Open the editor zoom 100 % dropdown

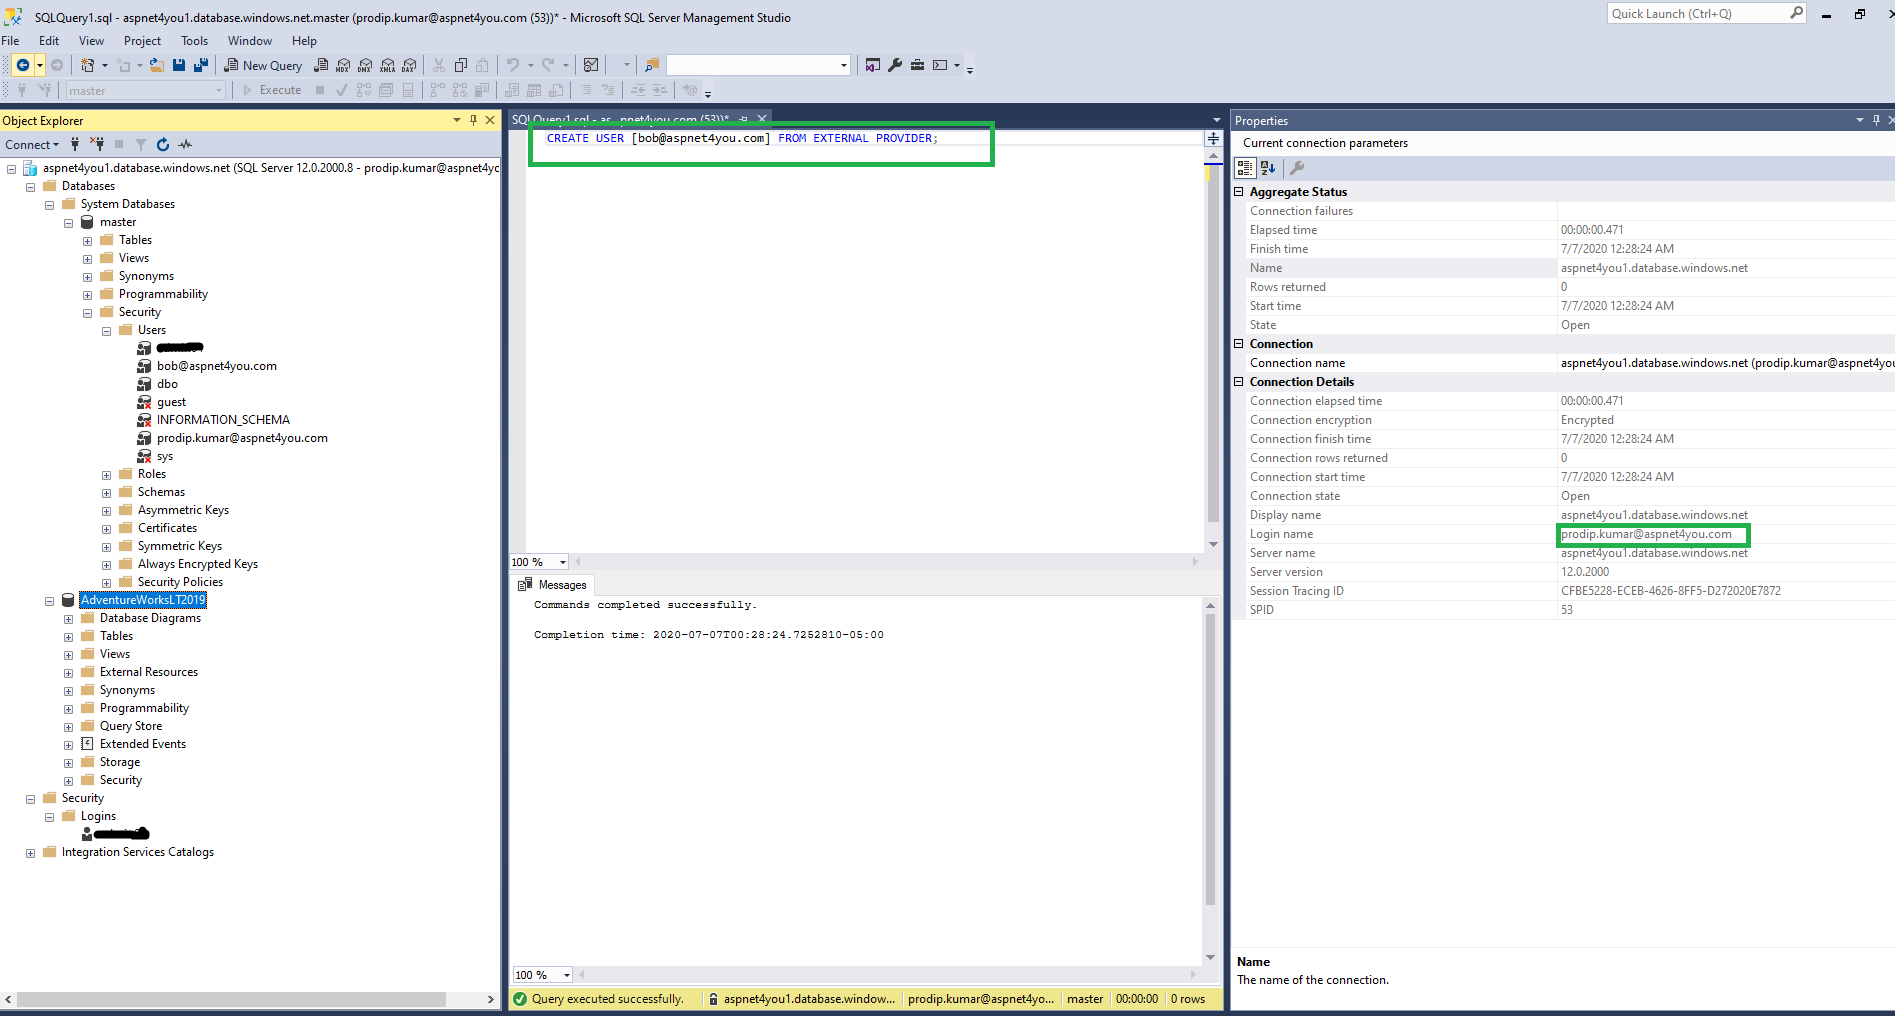563,562
